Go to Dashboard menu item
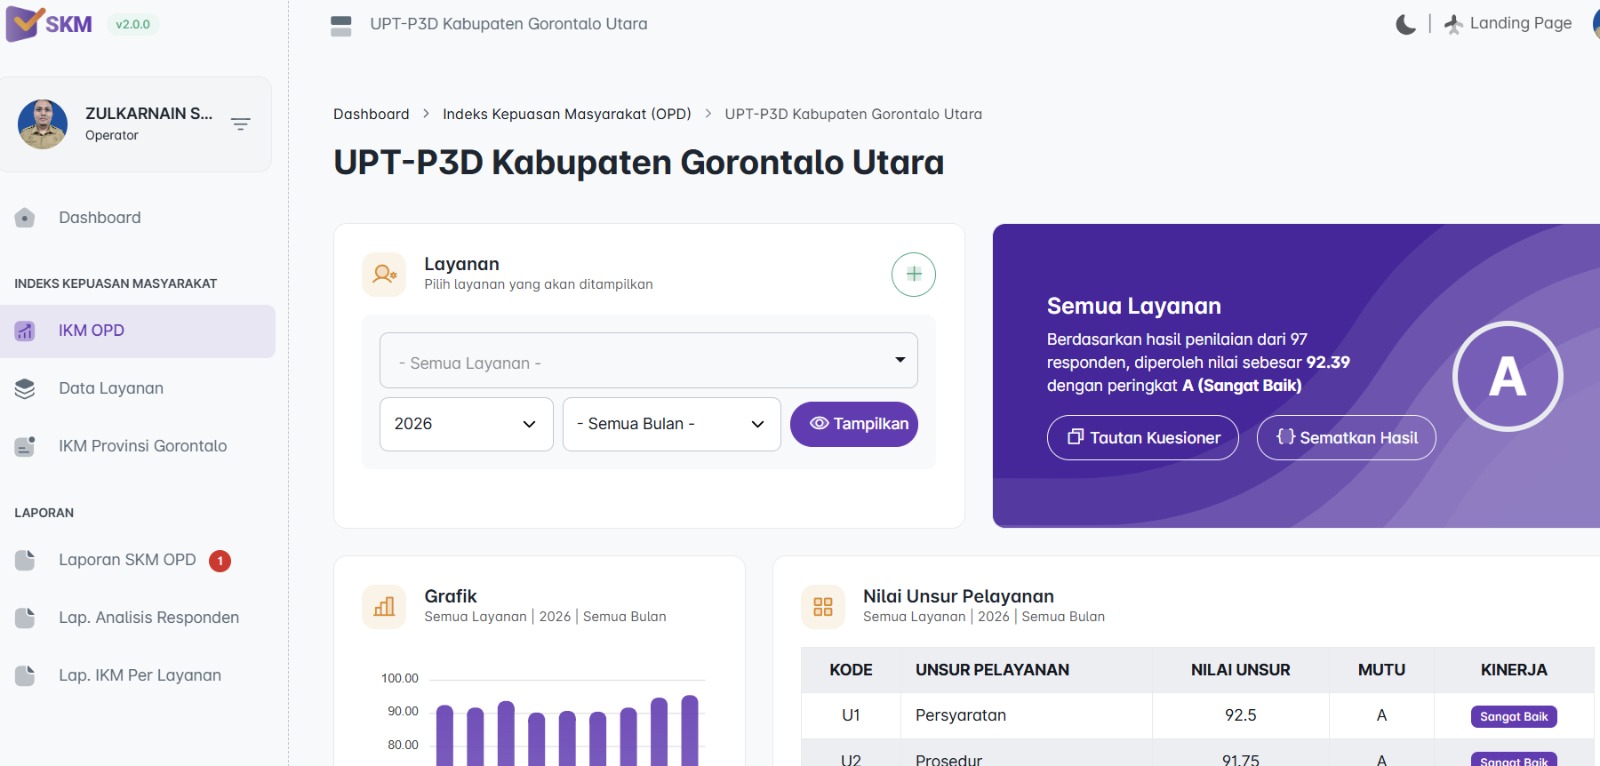The width and height of the screenshot is (1600, 766). [x=100, y=218]
